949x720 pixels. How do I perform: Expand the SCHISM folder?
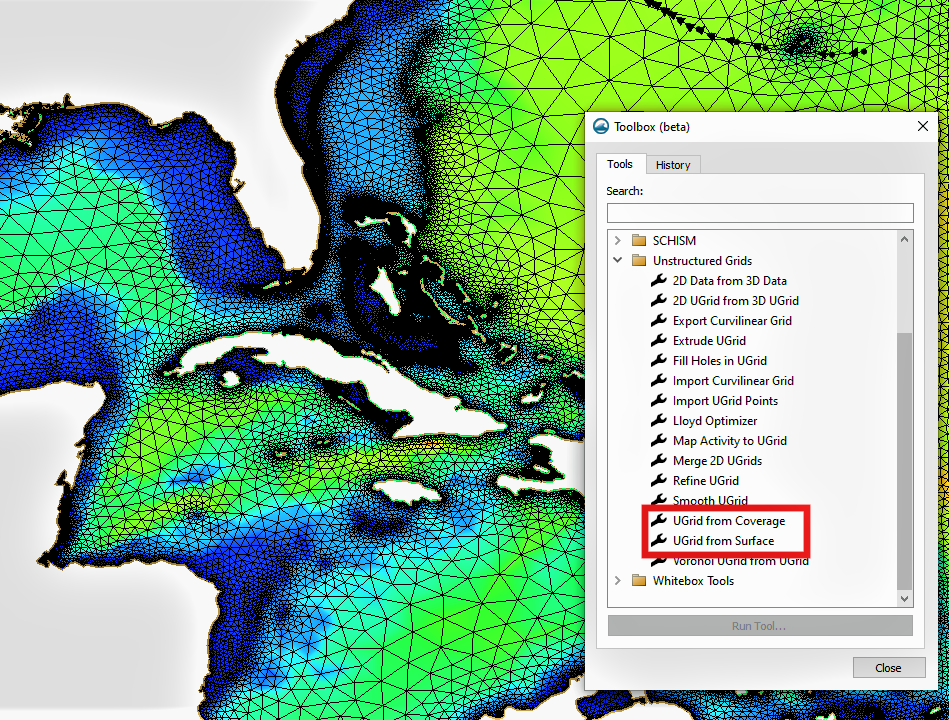[618, 240]
